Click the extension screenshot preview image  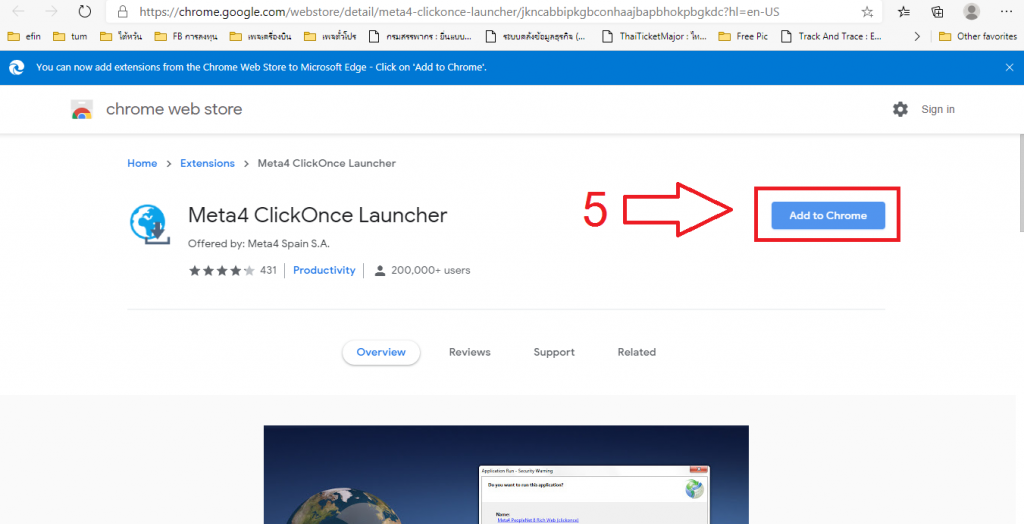(506, 474)
